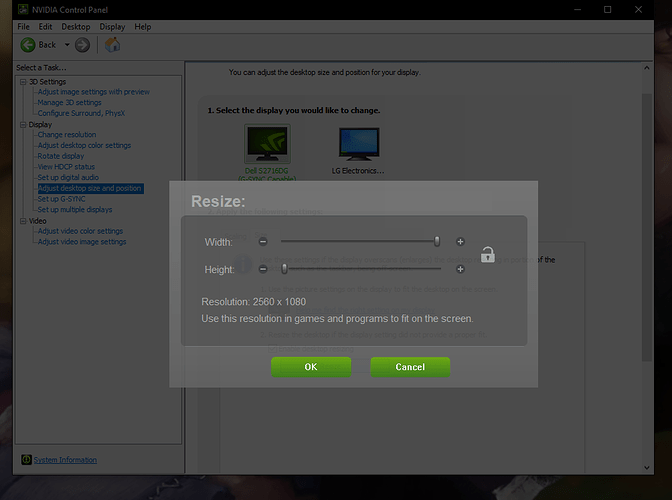Toggle the aspect ratio lock icon

487,254
